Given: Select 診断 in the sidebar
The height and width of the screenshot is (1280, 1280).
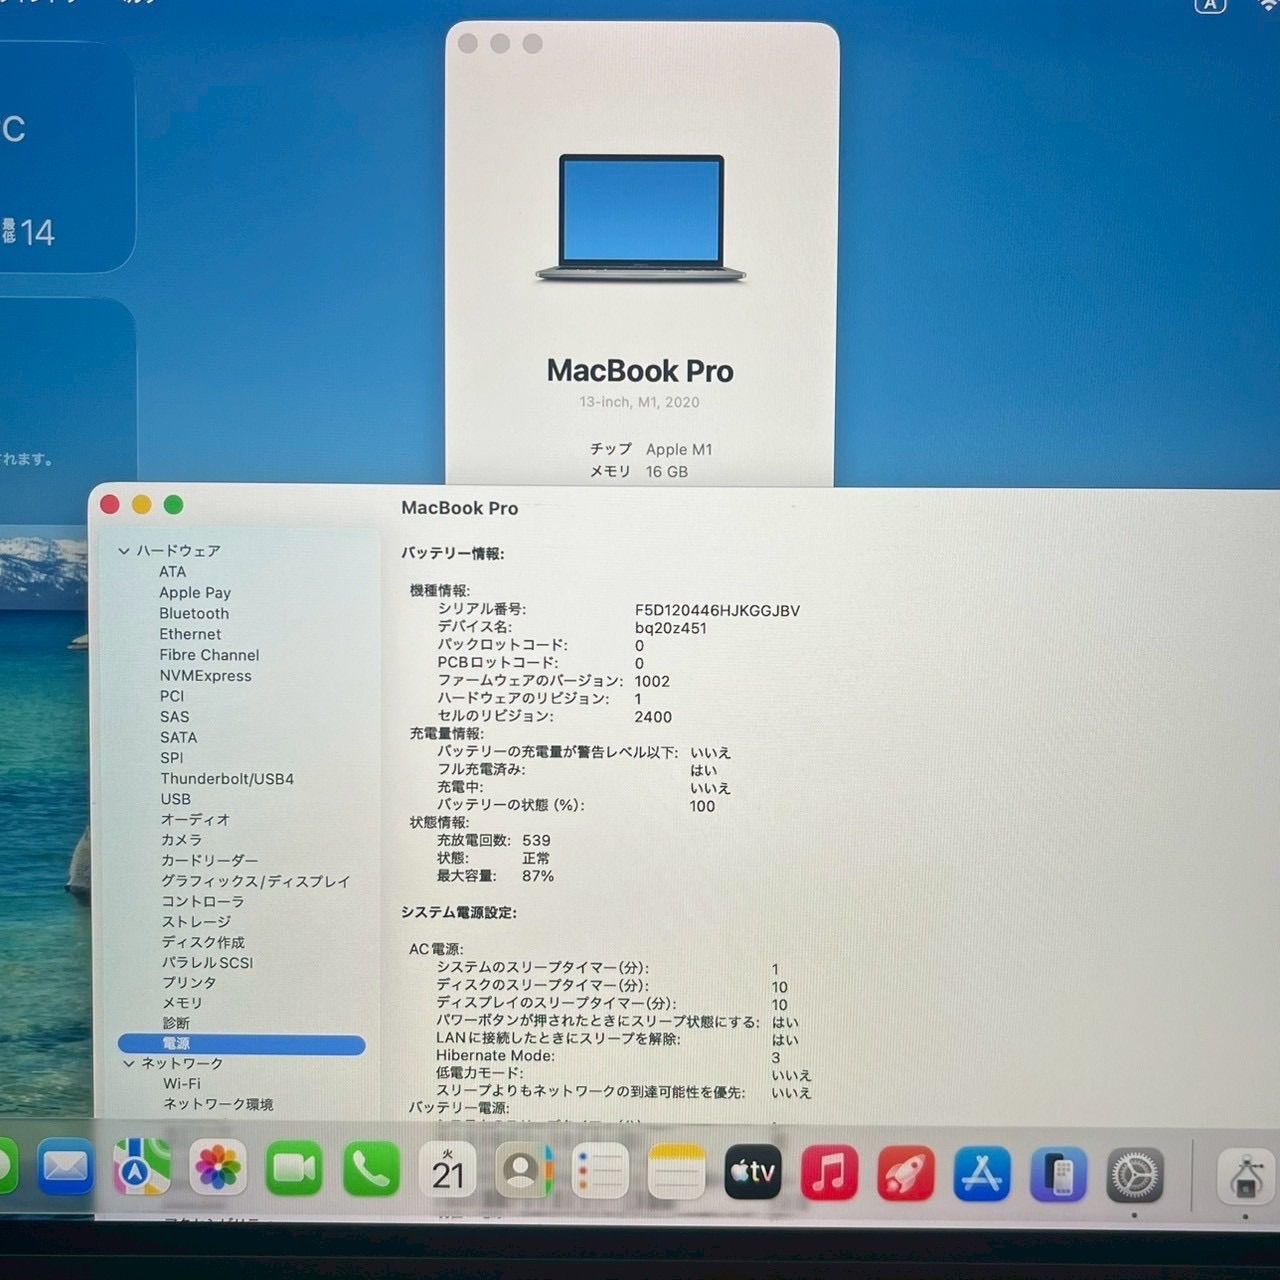Looking at the screenshot, I should pyautogui.click(x=176, y=1023).
